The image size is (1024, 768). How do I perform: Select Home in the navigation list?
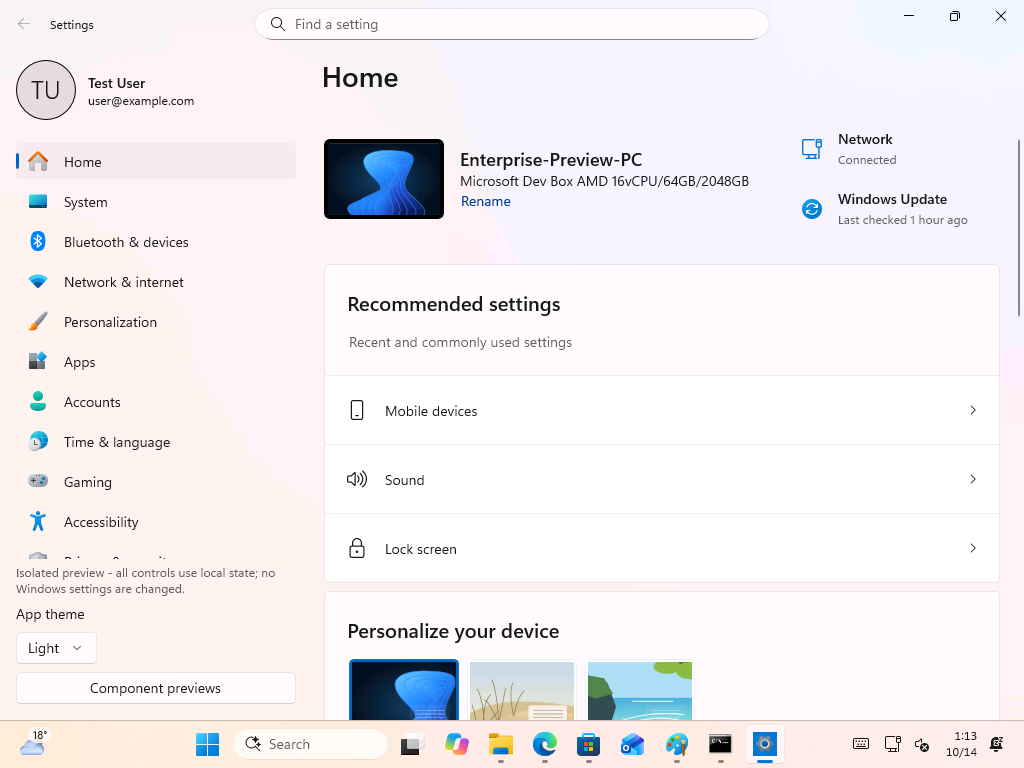tap(155, 161)
